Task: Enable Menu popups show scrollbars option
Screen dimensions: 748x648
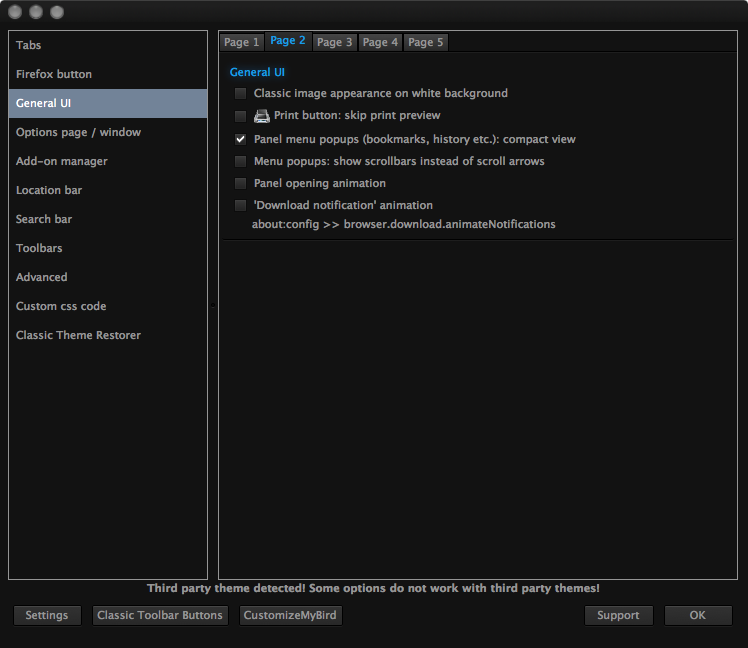Action: [240, 161]
